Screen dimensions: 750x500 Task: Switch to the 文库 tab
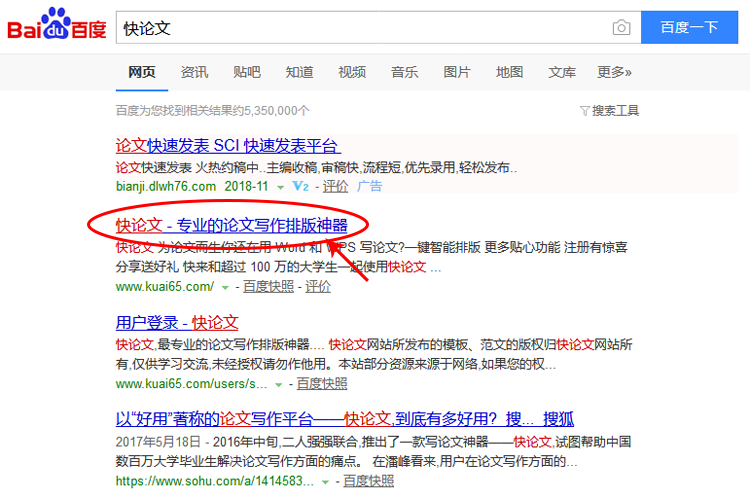coord(562,72)
